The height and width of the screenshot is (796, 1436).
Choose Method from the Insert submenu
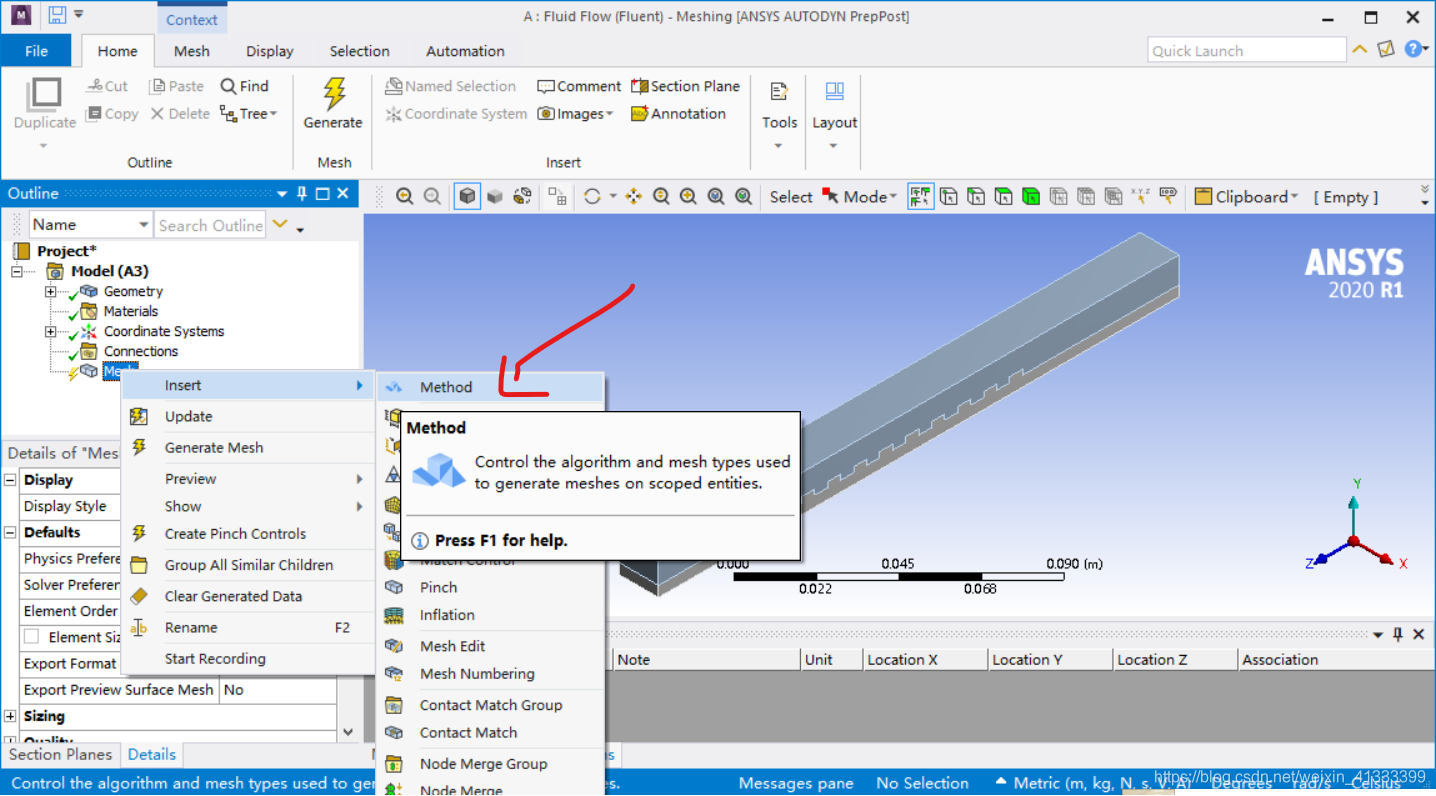(x=491, y=387)
